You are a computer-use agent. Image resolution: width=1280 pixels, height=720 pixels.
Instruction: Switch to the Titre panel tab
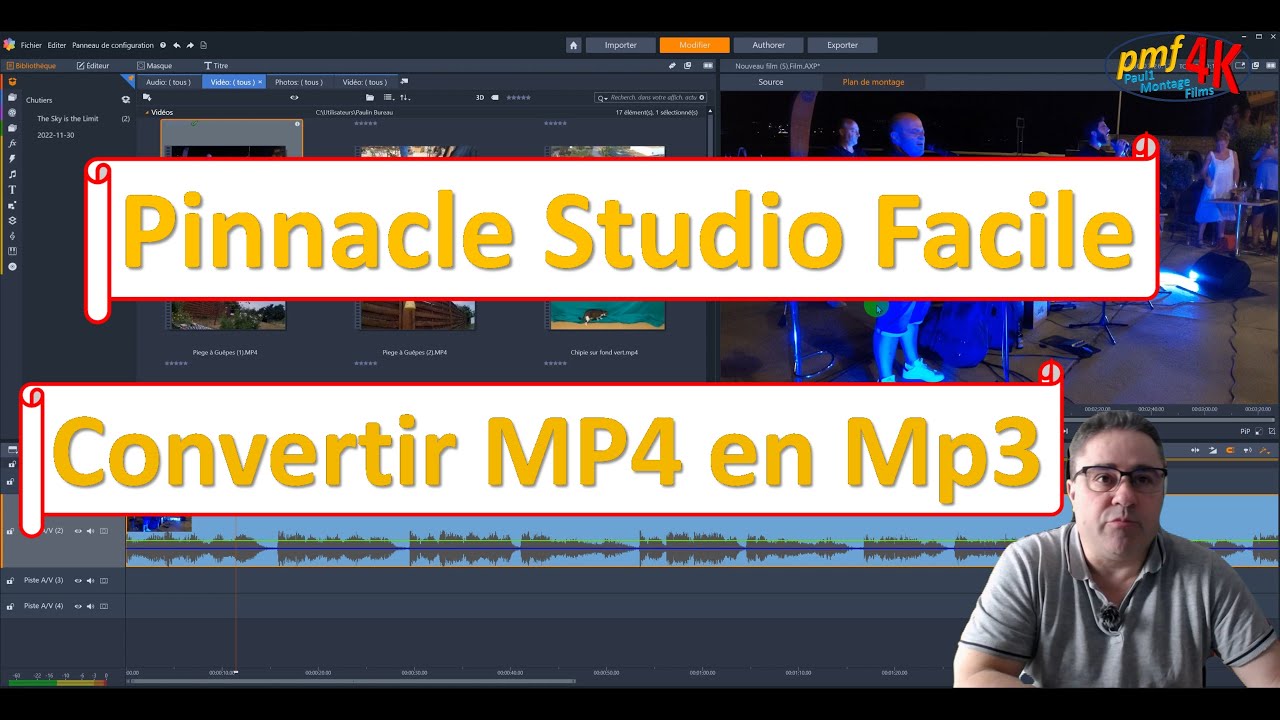click(216, 66)
